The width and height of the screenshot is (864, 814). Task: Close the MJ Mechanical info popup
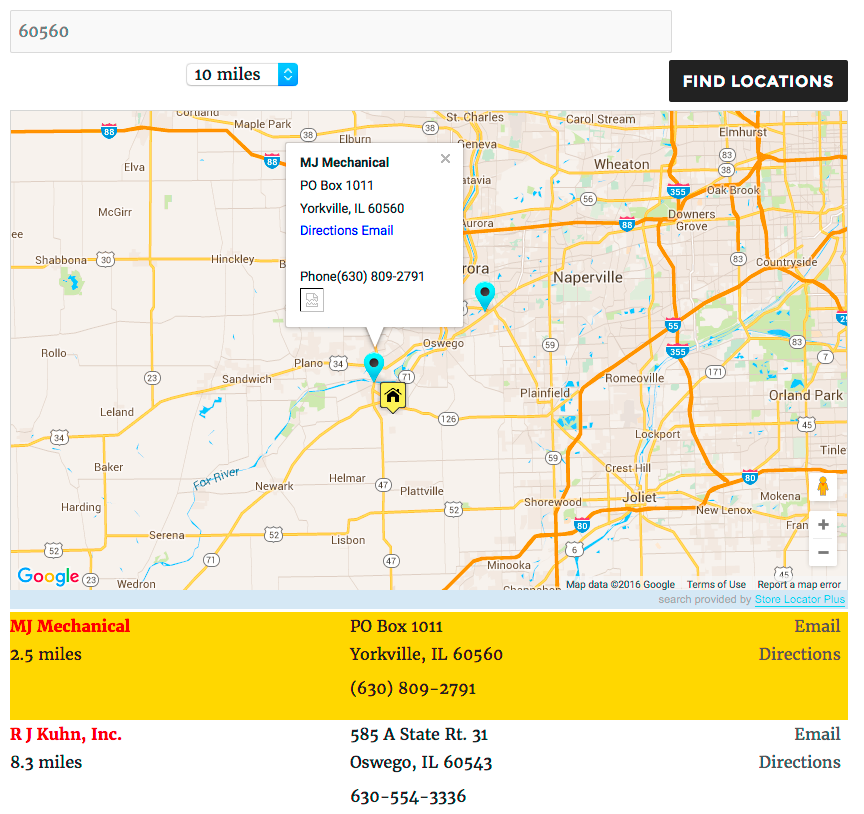coord(445,159)
